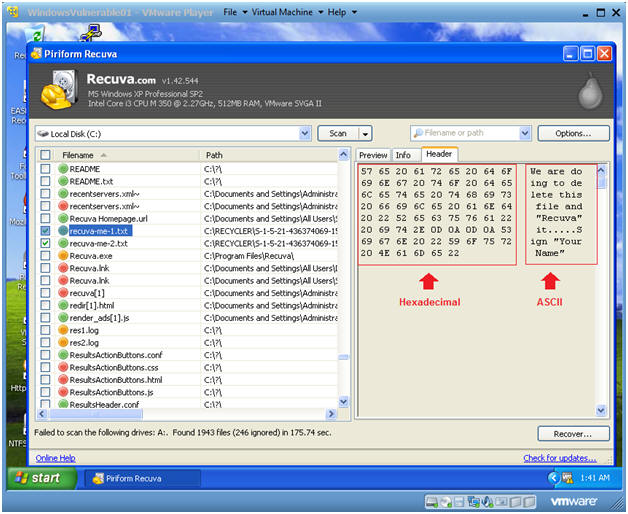
Task: Click header pane vertical scrollbar thumb
Action: (601, 183)
